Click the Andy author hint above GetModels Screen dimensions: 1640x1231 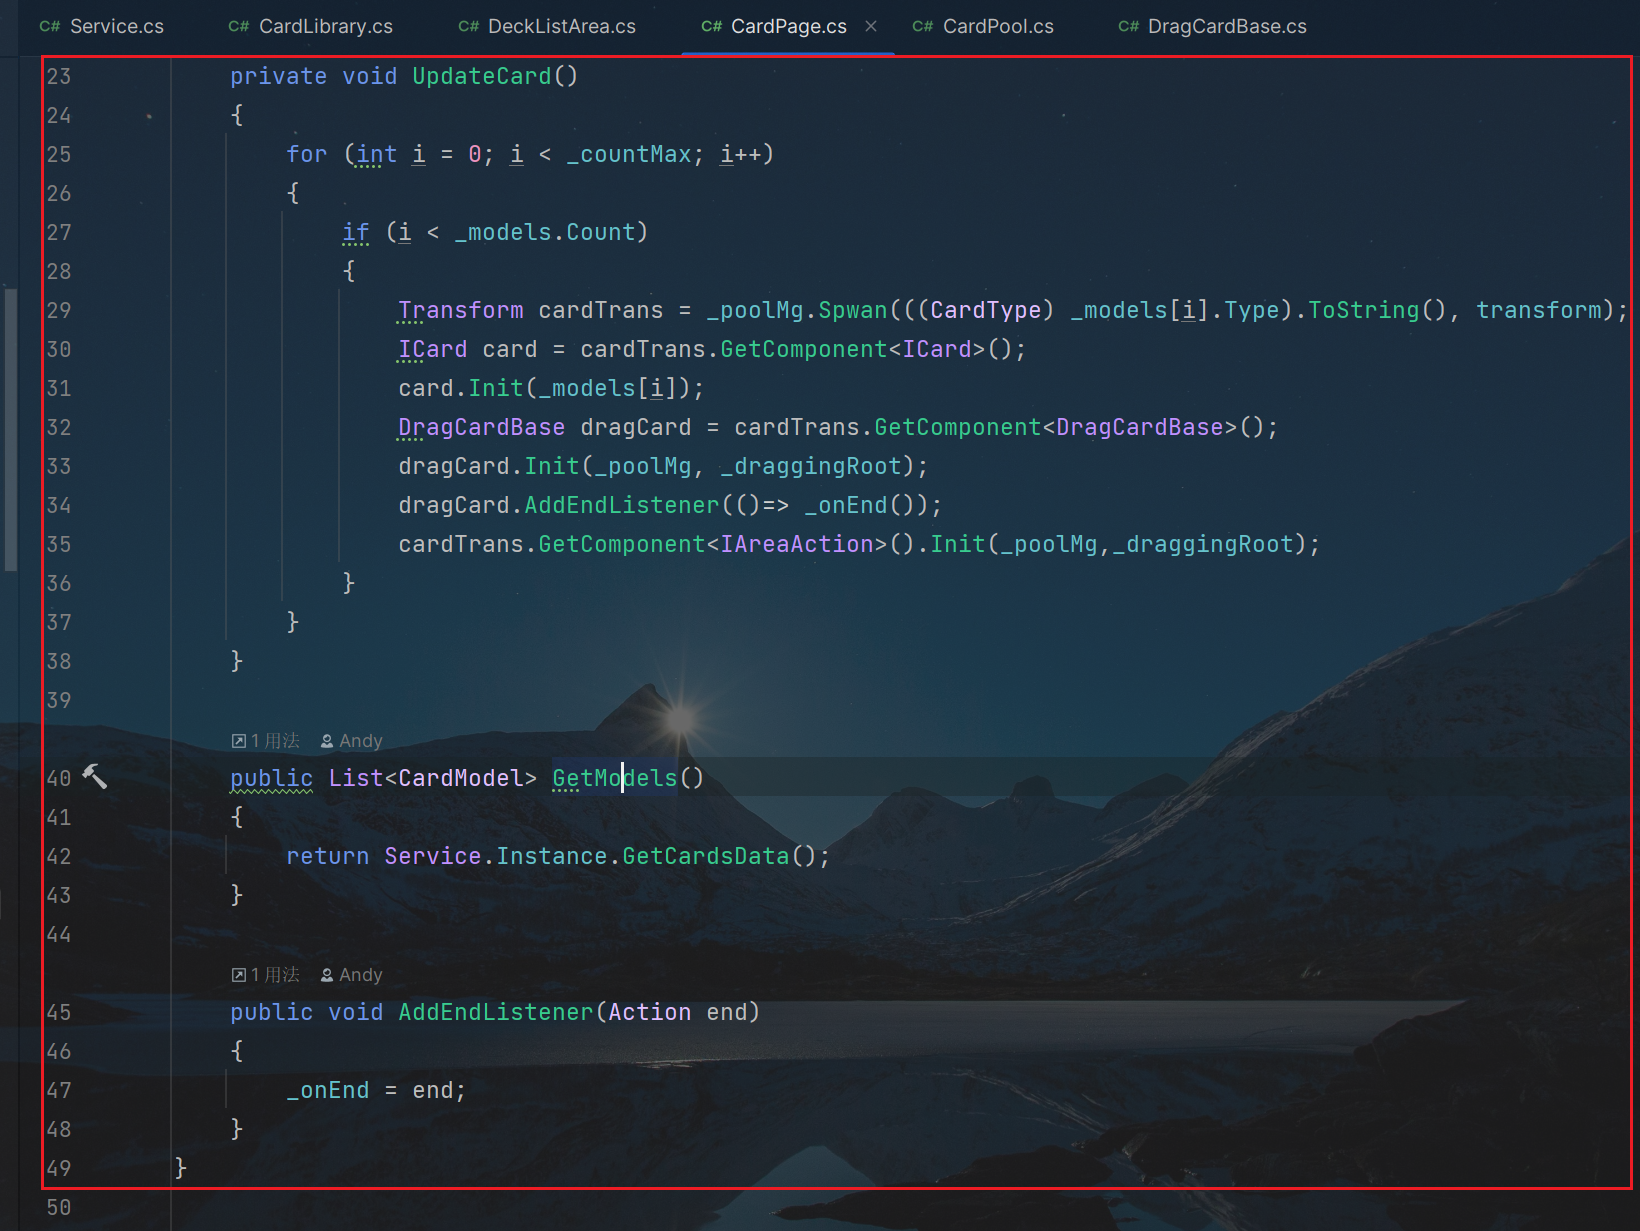[351, 741]
